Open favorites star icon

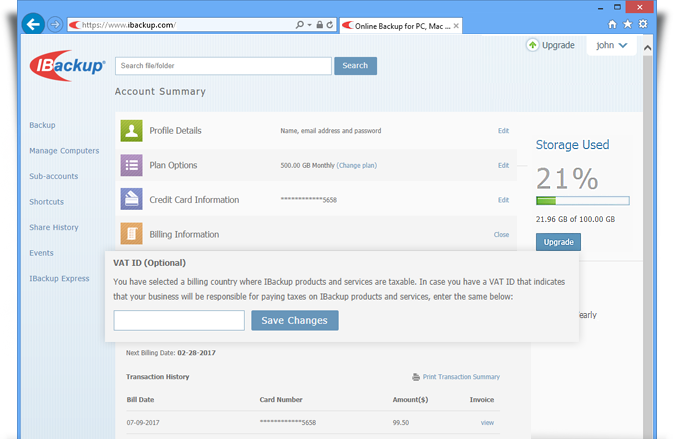coord(628,25)
